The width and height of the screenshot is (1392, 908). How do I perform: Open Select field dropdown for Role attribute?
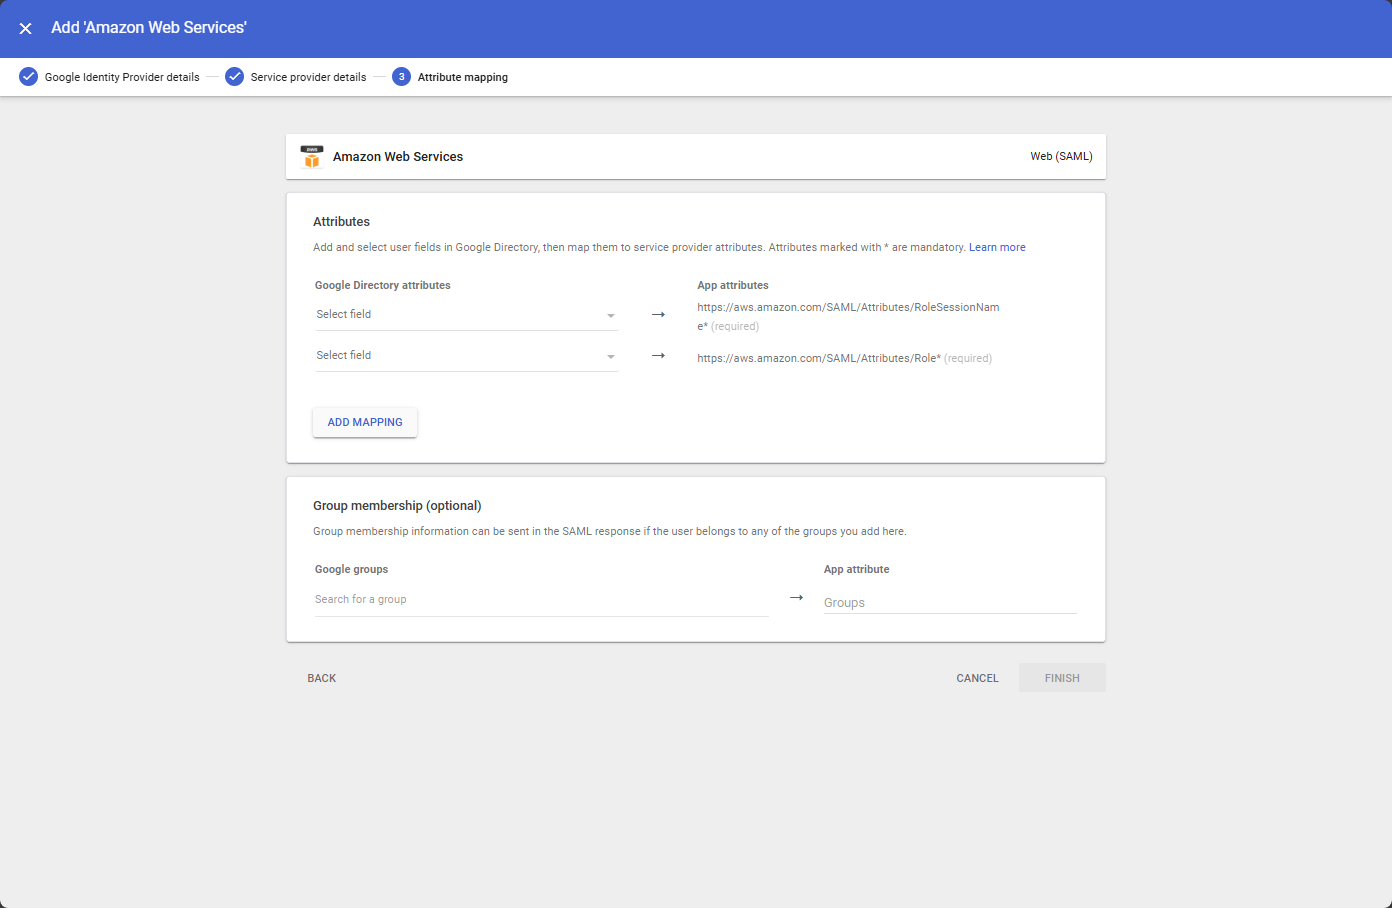pyautogui.click(x=466, y=356)
